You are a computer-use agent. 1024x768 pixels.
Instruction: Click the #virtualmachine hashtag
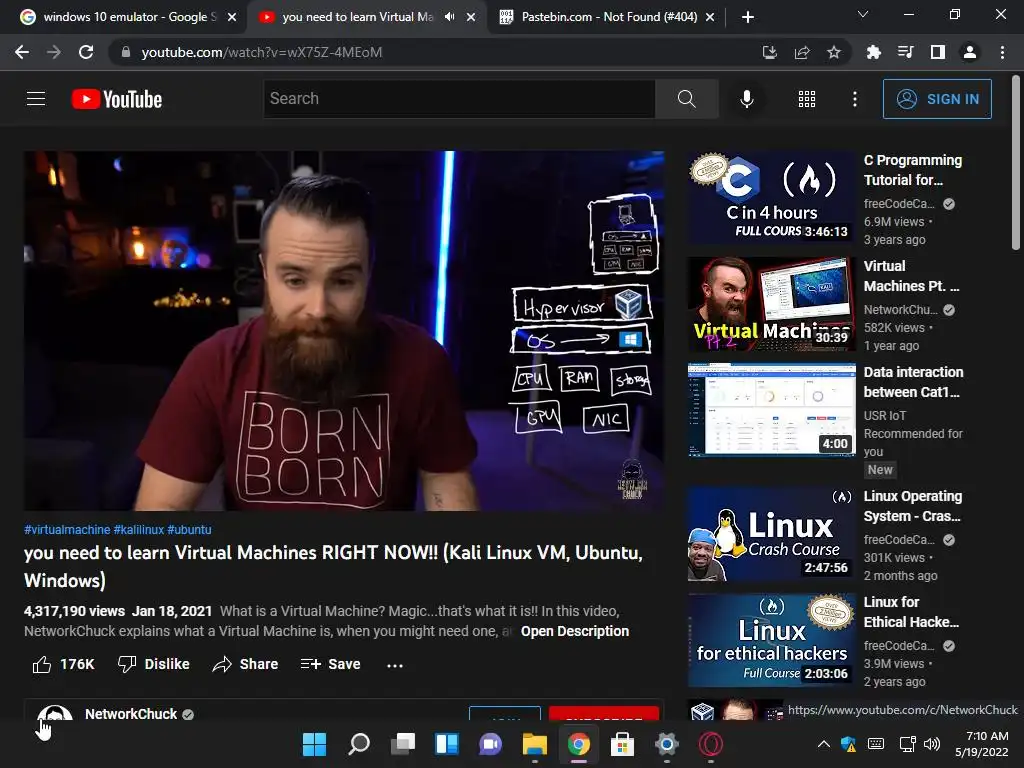(x=67, y=530)
